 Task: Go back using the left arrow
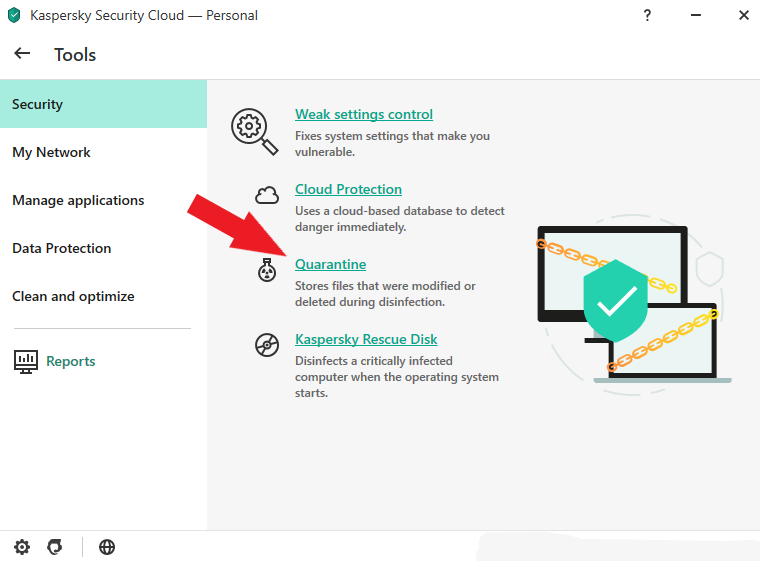[22, 53]
